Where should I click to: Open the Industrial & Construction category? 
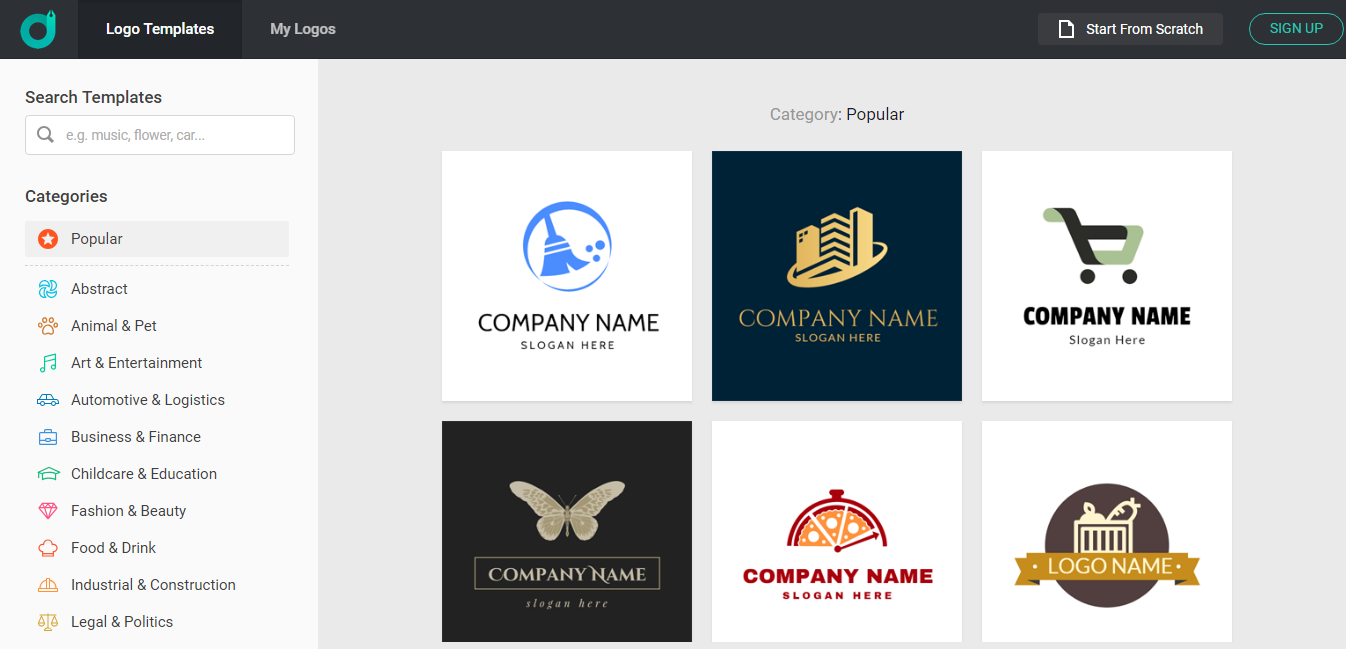[153, 585]
